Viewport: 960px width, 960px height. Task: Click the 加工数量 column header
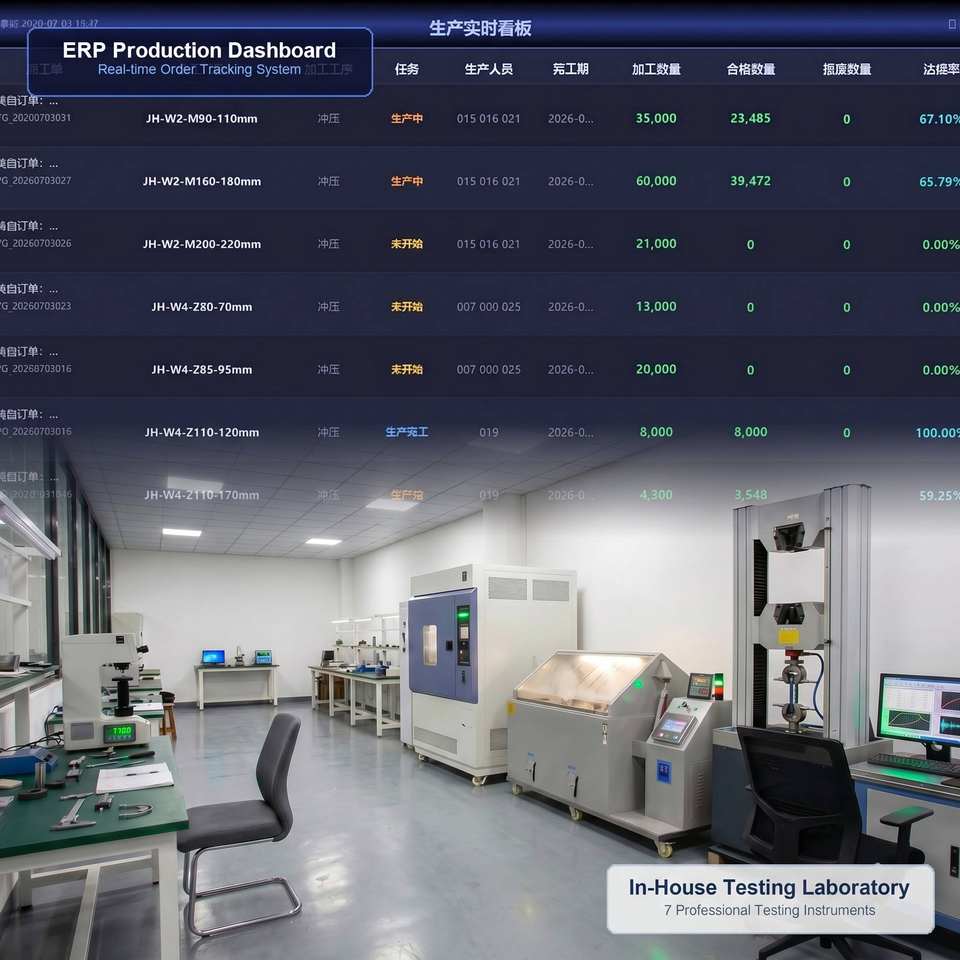tap(656, 69)
